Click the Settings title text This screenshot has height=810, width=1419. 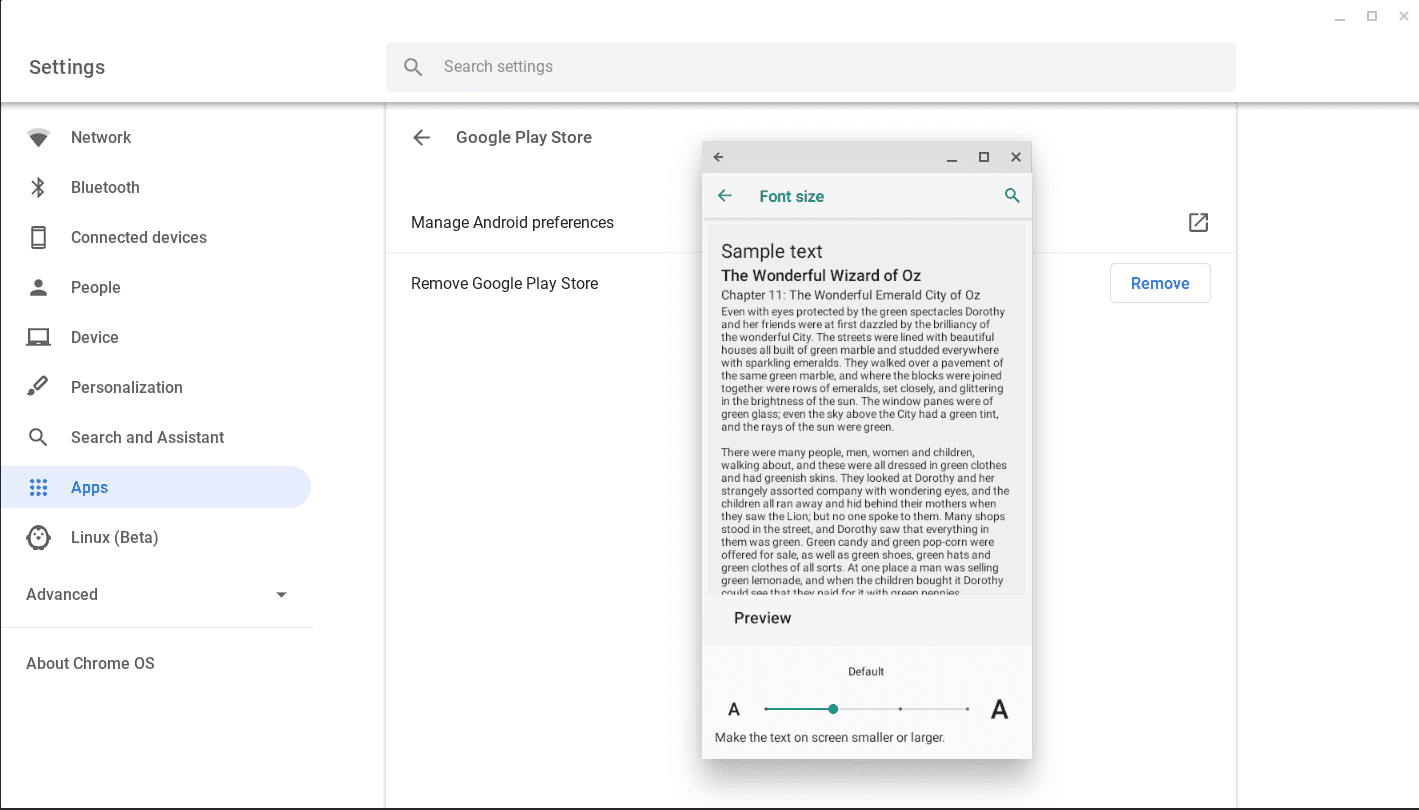pyautogui.click(x=67, y=67)
